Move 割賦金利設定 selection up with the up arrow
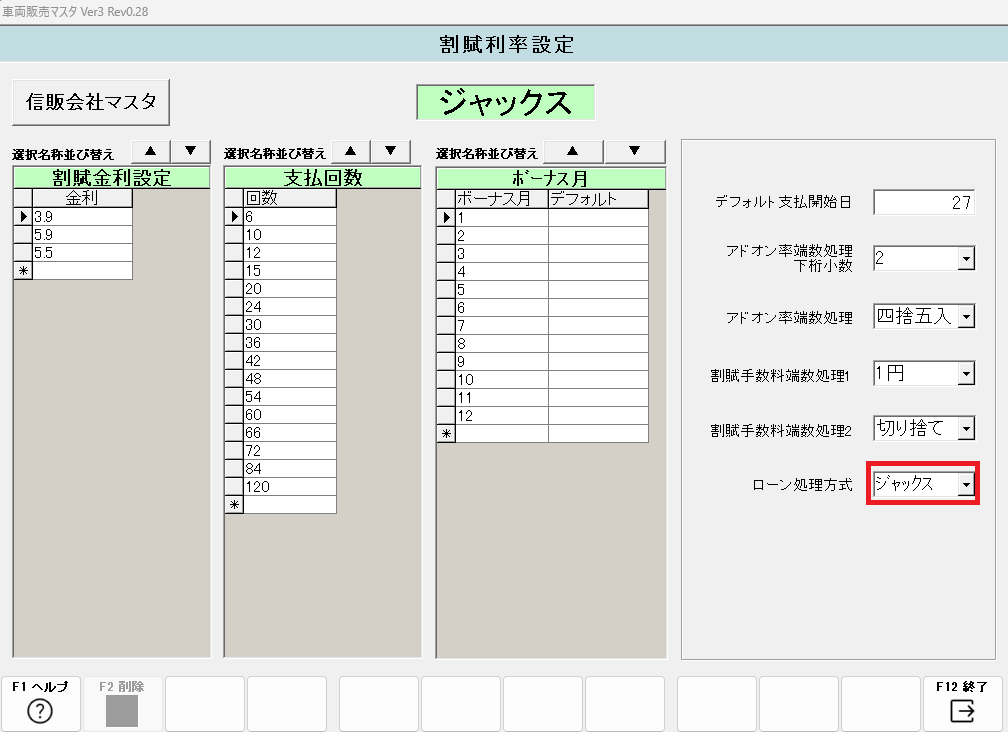The image size is (1008, 732). click(x=151, y=152)
